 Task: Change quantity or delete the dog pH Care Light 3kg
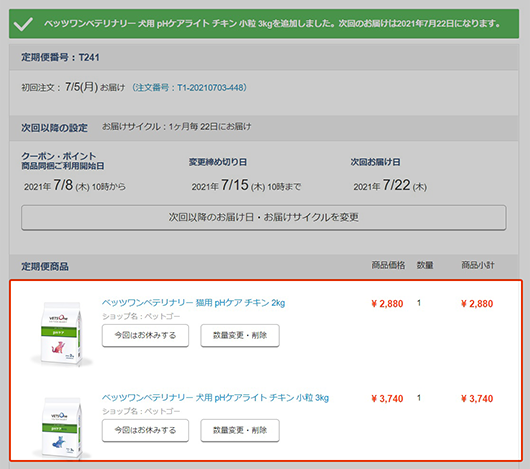240,430
